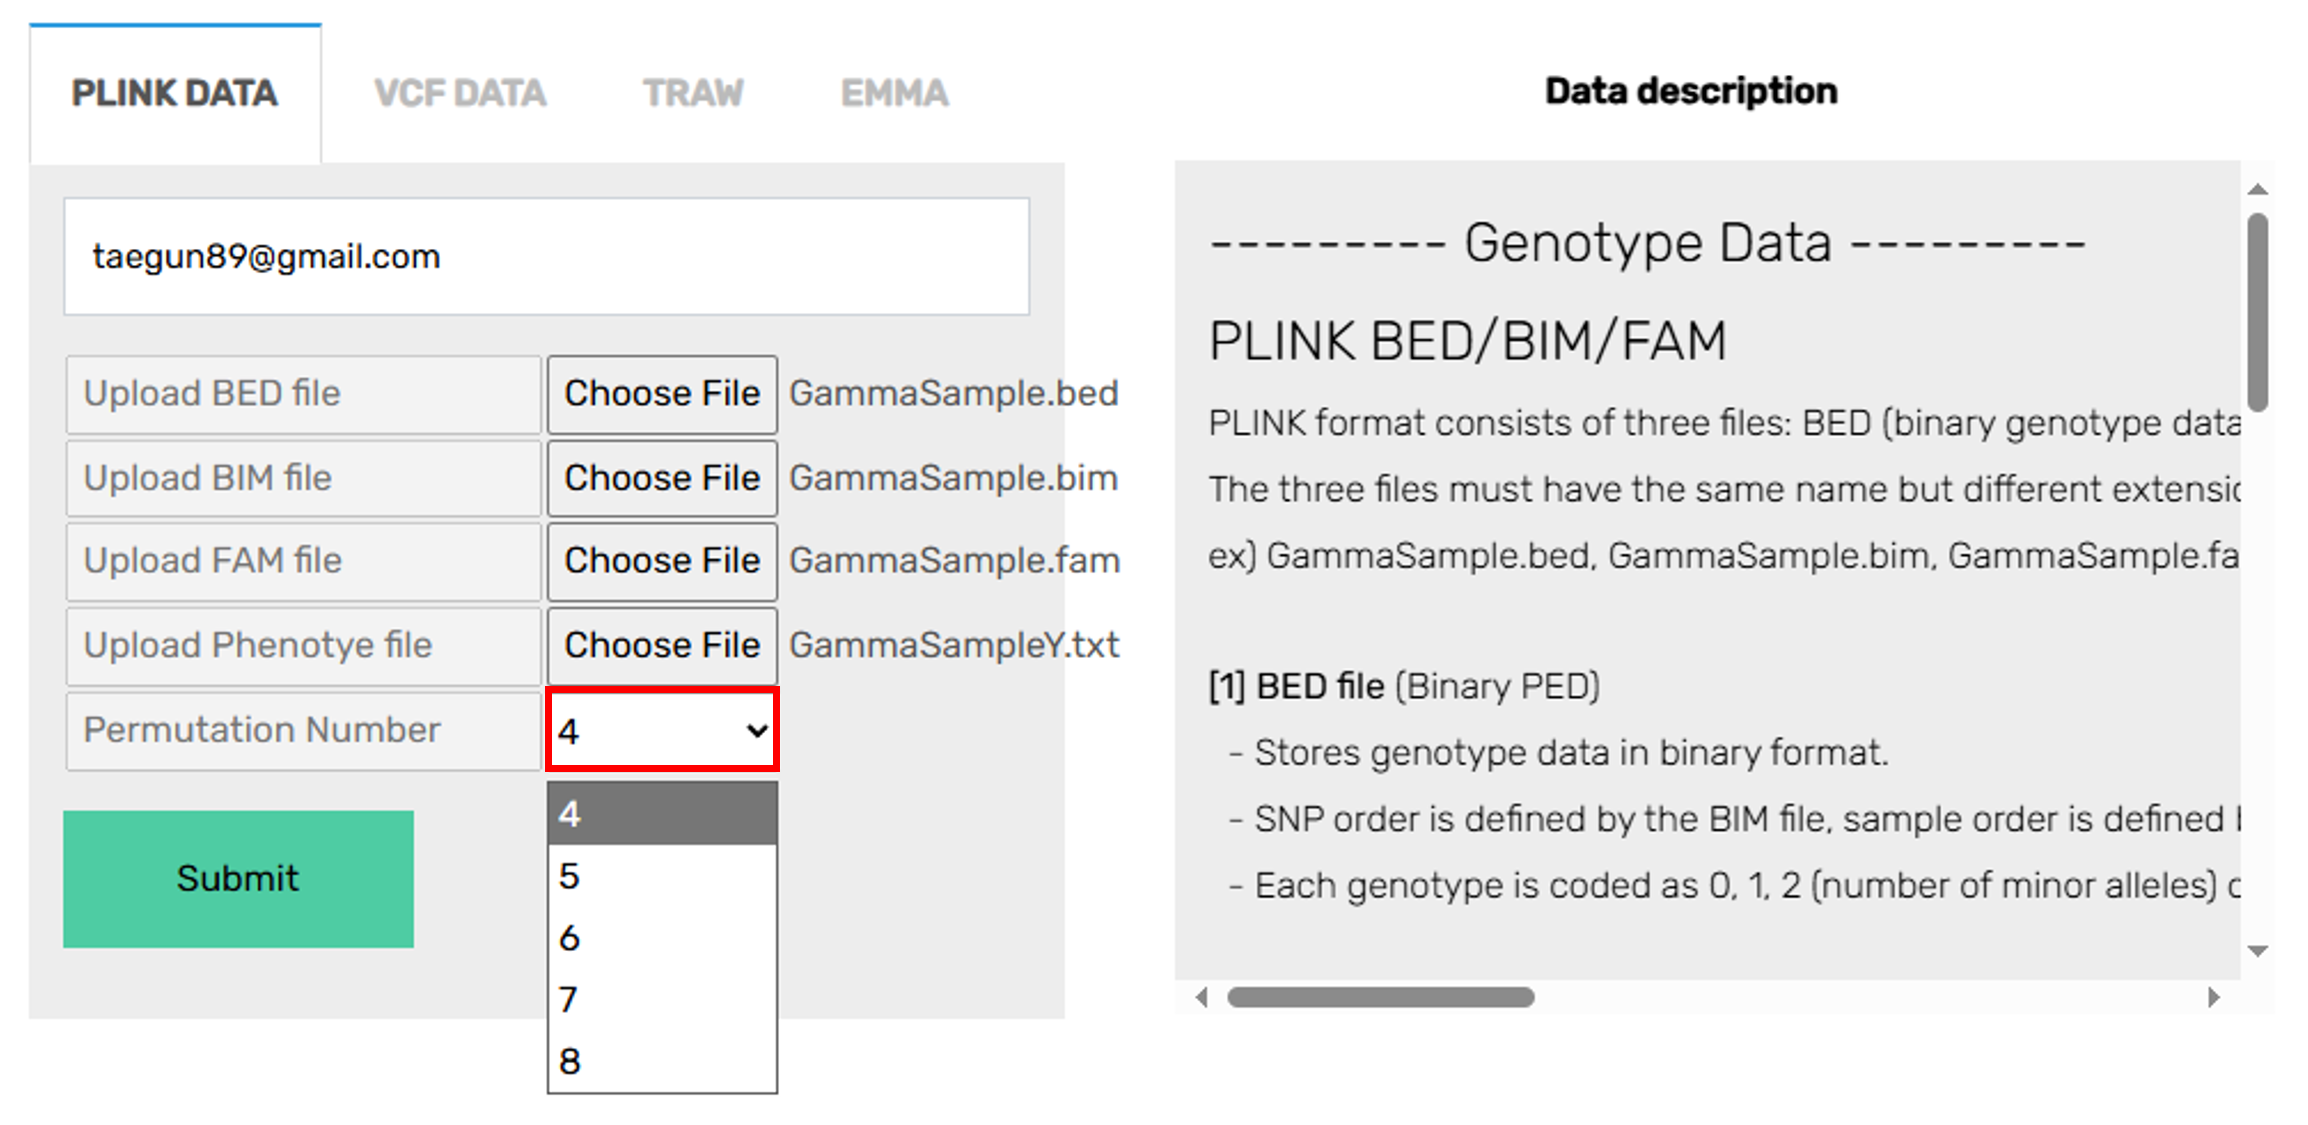Switch to the PLINK DATA tab
2308x1125 pixels.
click(x=175, y=93)
